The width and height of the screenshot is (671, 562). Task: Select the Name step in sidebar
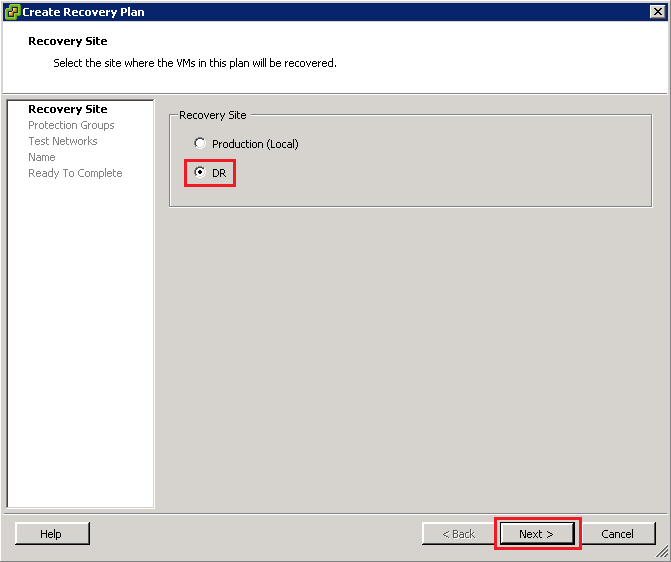pyautogui.click(x=42, y=157)
